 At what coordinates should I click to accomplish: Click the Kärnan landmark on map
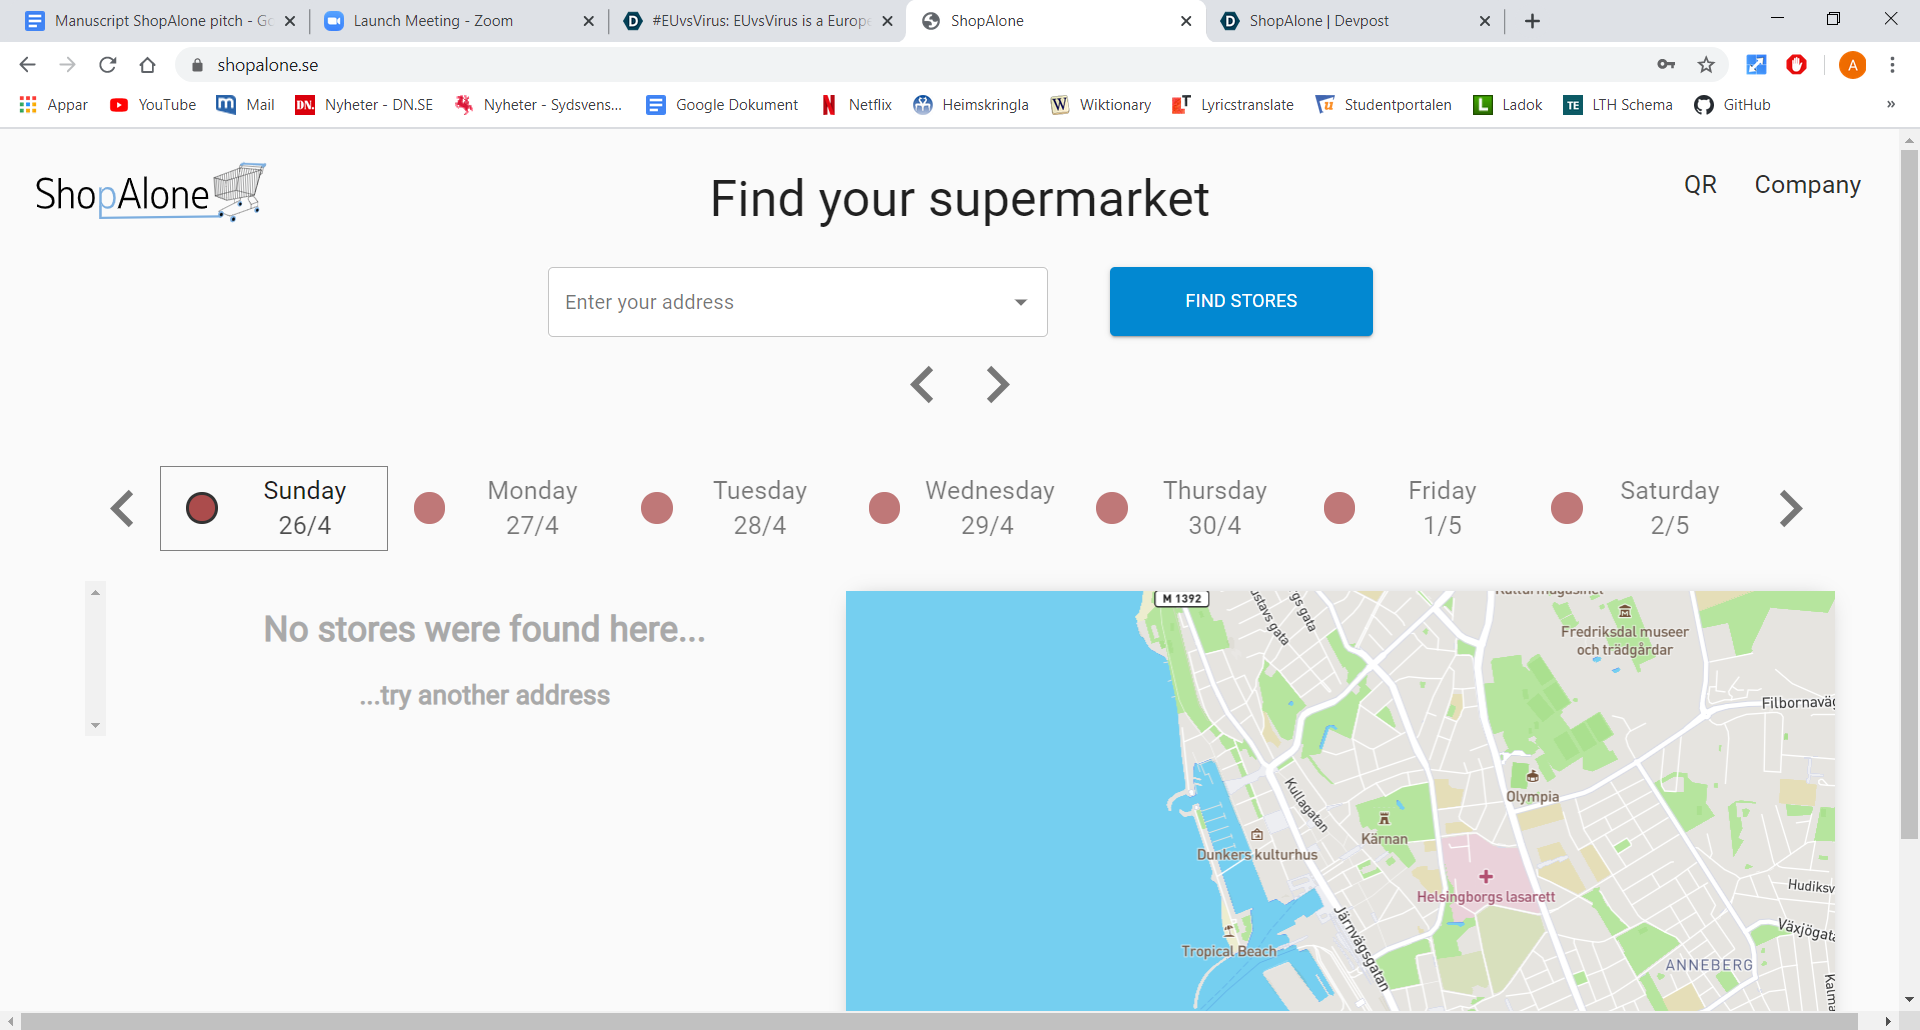point(1384,828)
